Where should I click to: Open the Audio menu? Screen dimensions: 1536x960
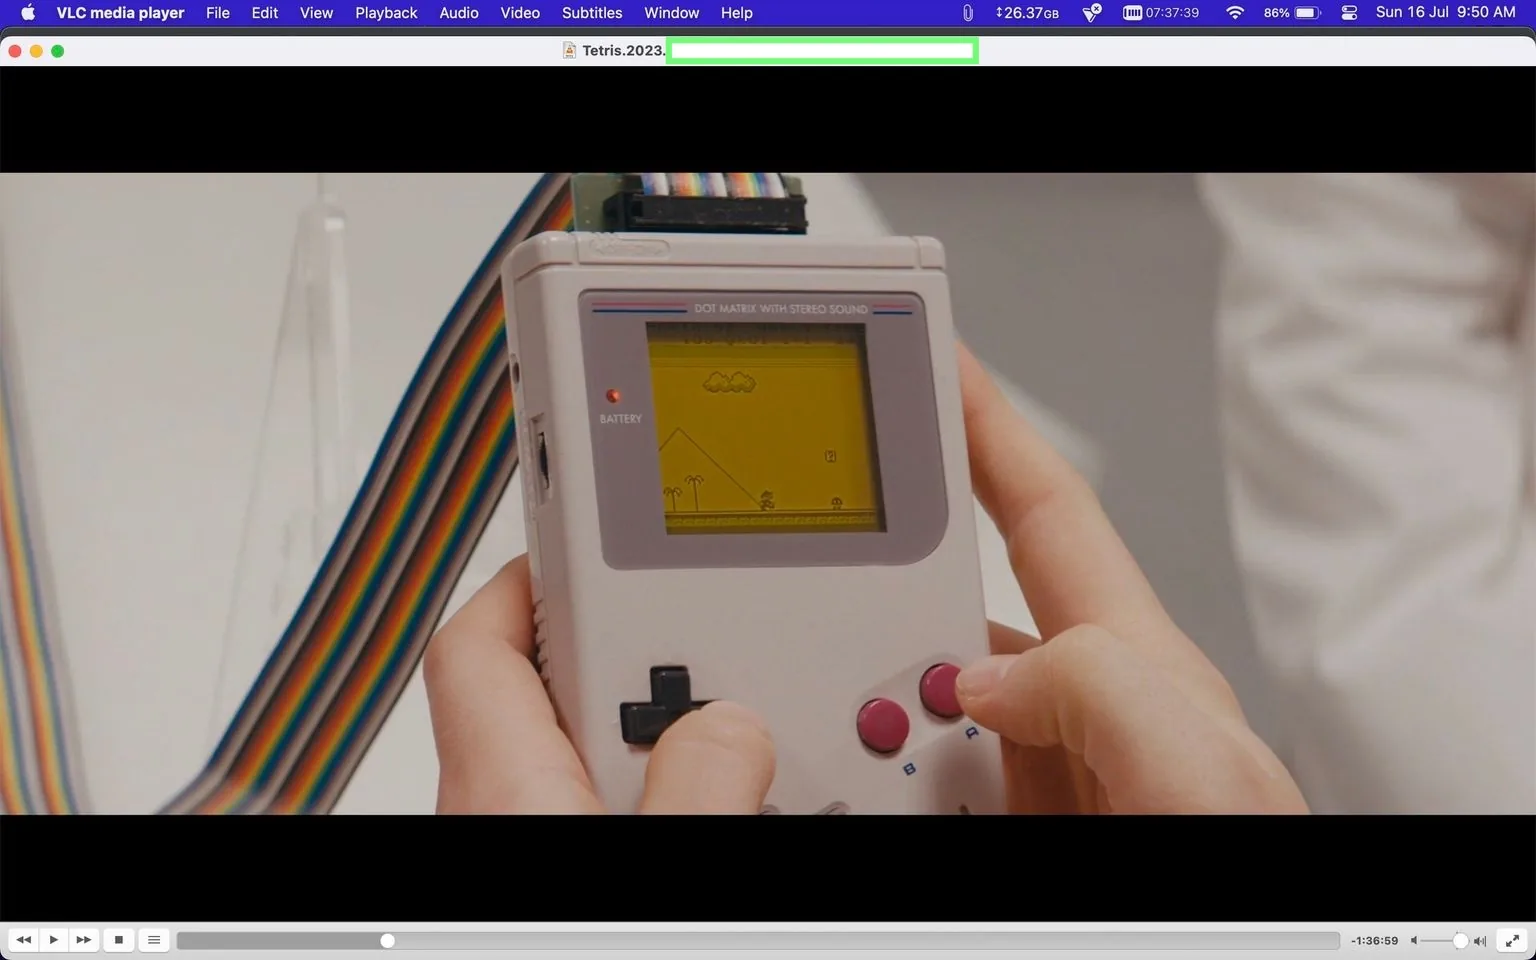tap(458, 13)
